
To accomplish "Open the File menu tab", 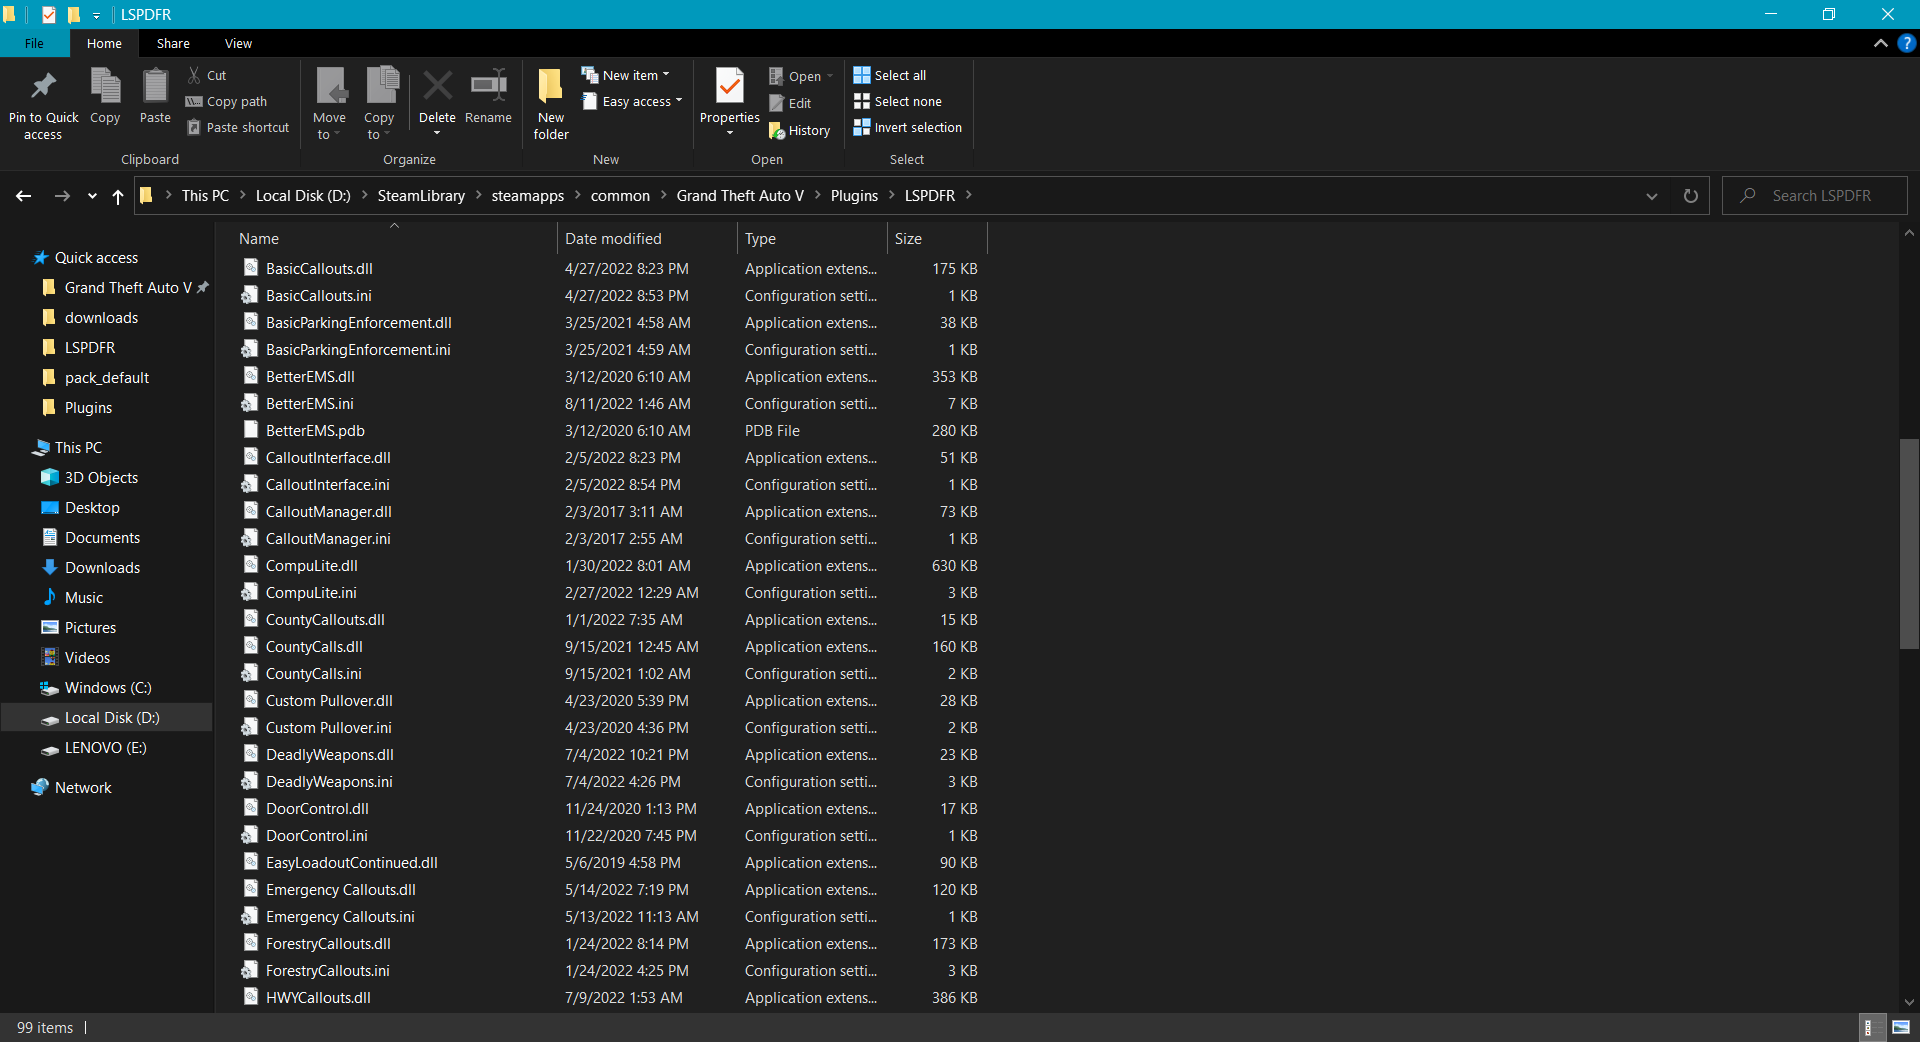I will pyautogui.click(x=34, y=43).
